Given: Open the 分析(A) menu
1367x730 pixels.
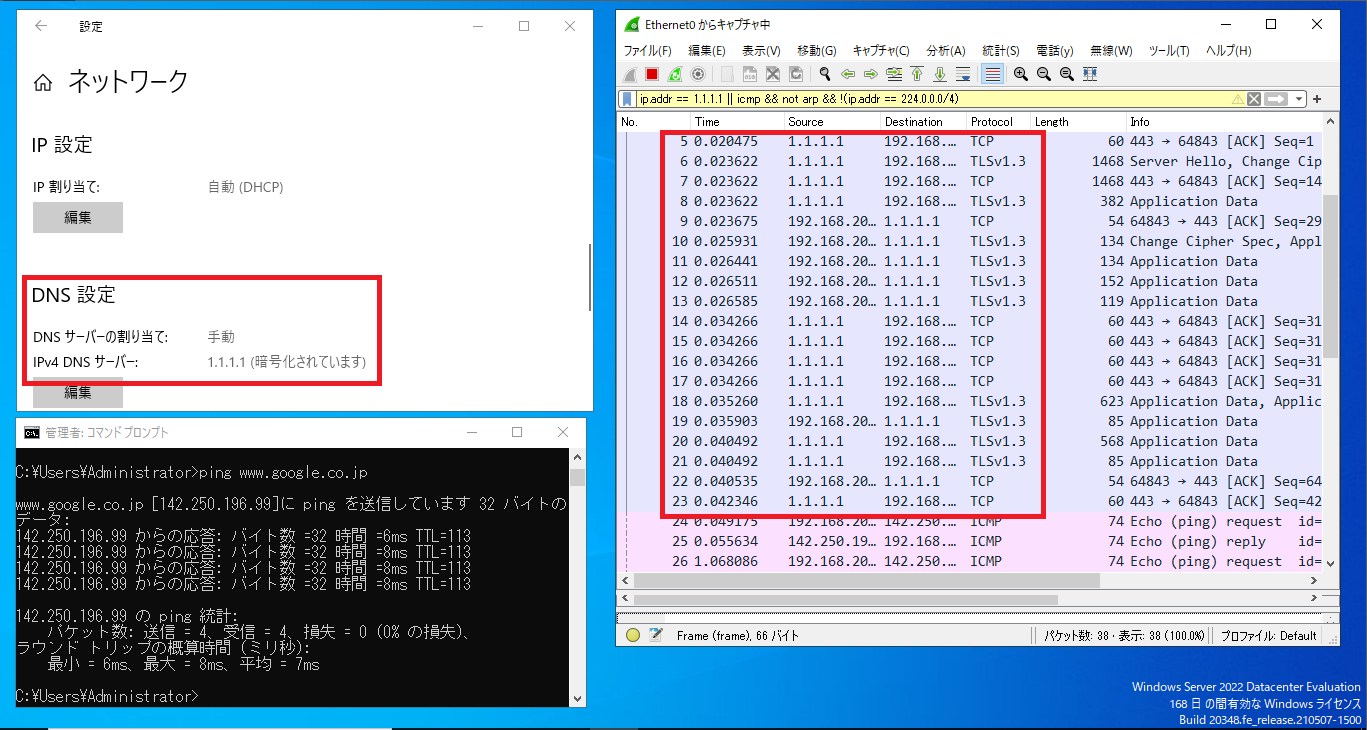Looking at the screenshot, I should point(945,51).
